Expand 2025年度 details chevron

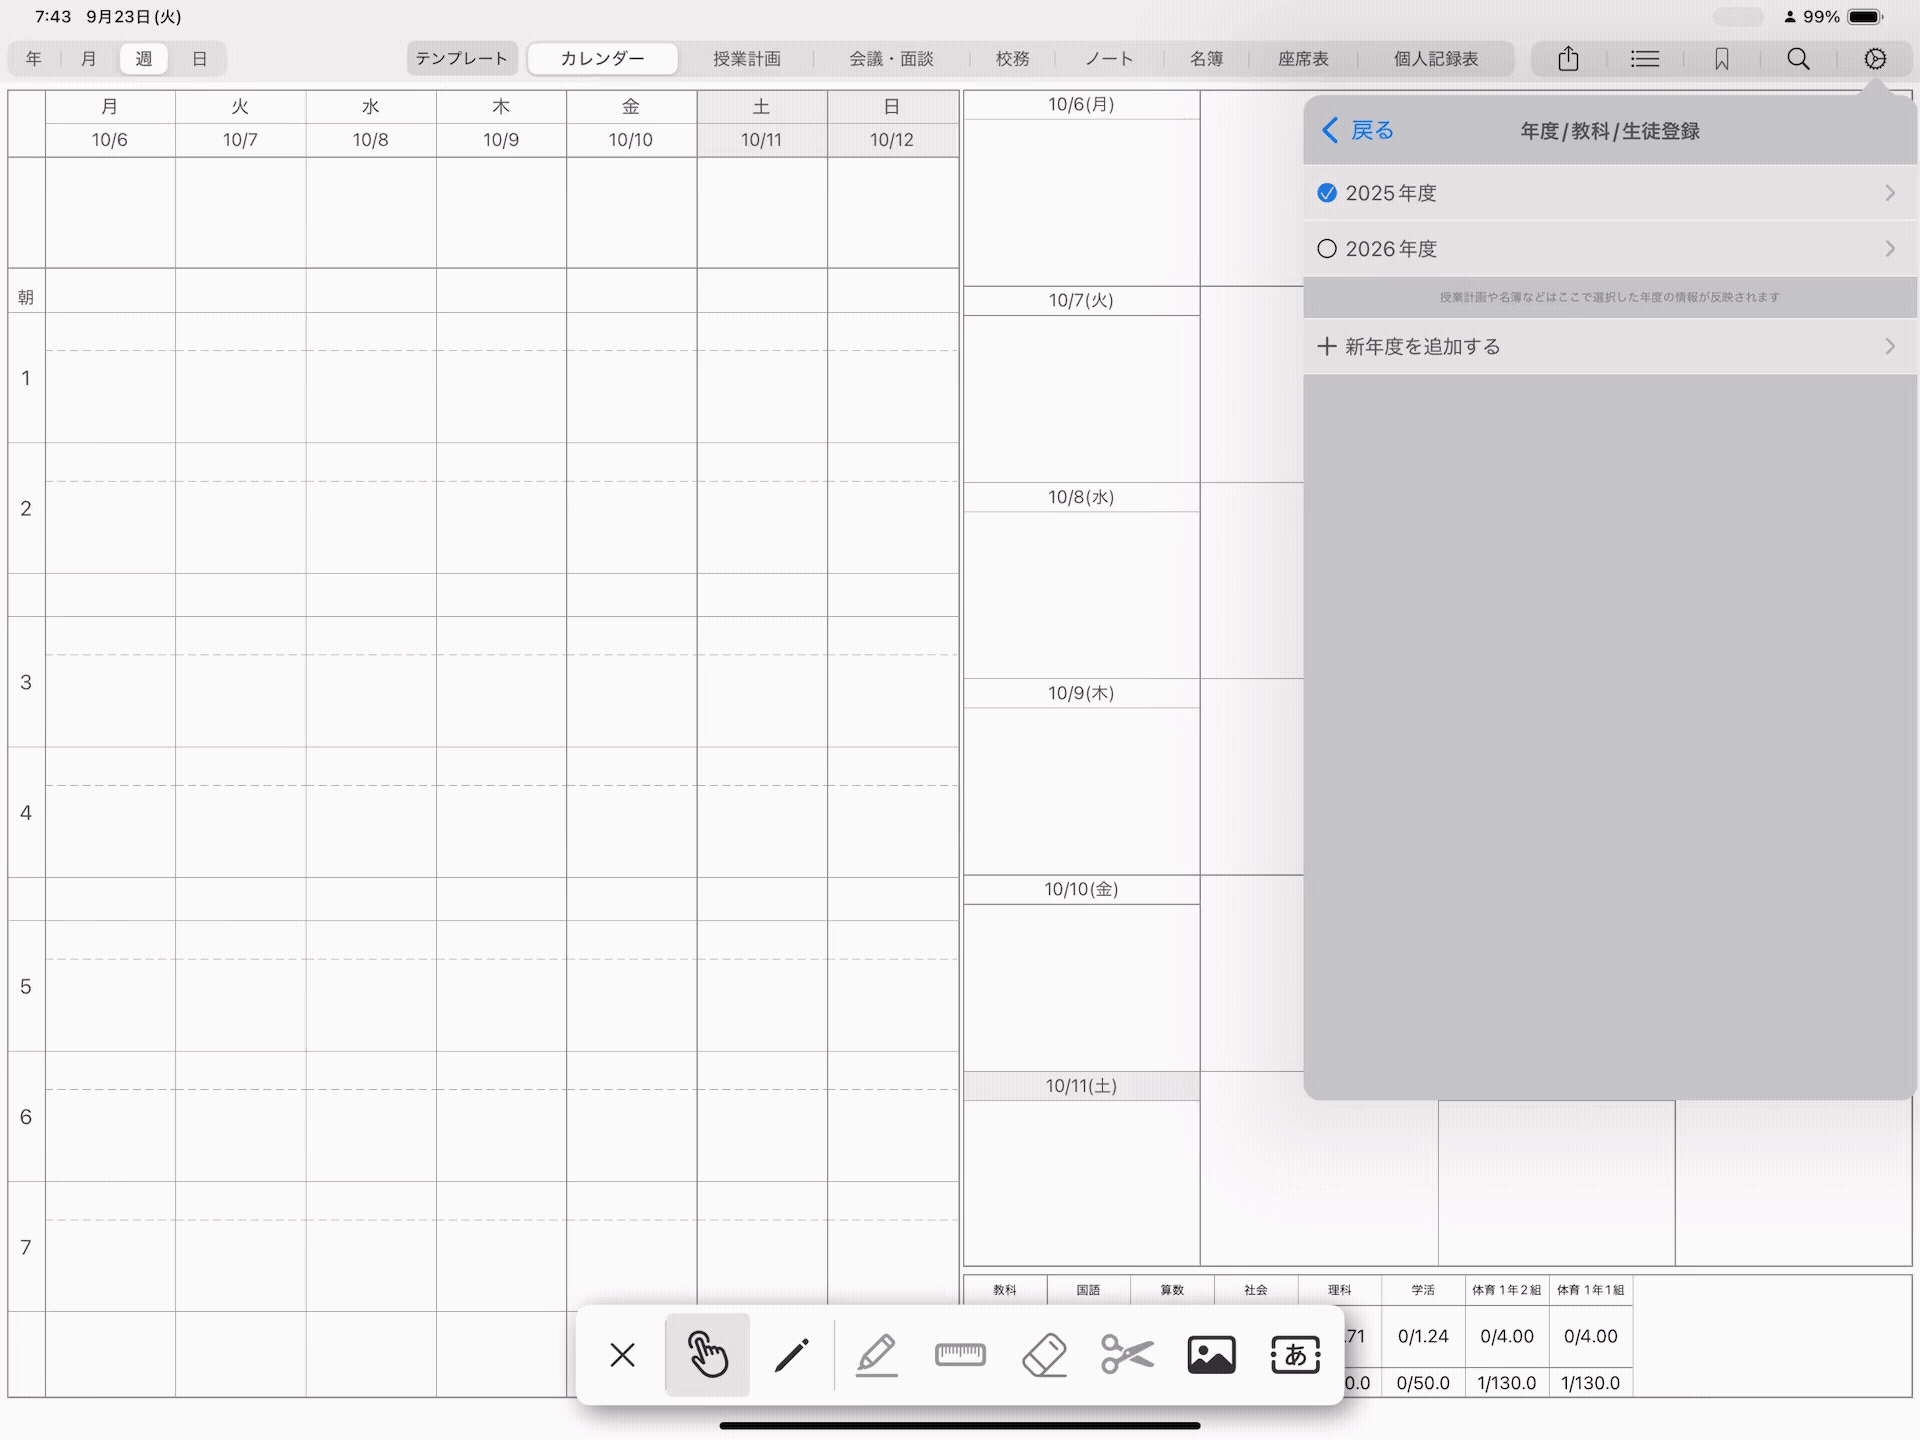click(x=1889, y=193)
